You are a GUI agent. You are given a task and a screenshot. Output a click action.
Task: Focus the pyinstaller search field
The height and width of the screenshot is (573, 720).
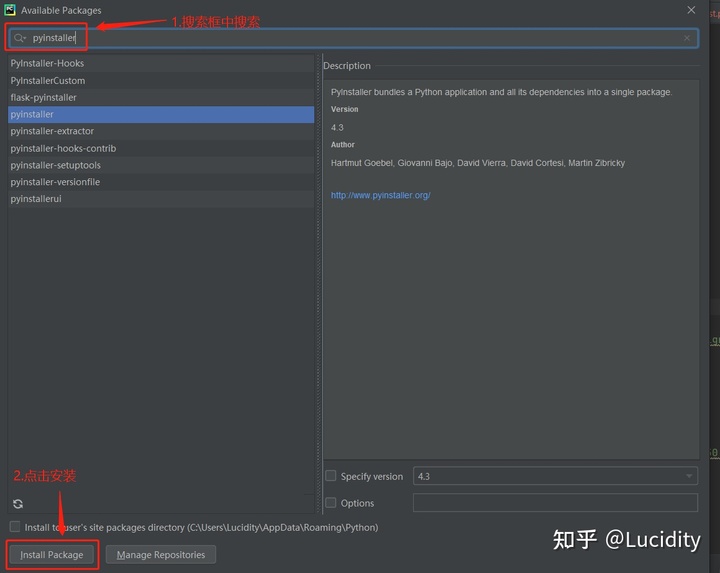[354, 38]
